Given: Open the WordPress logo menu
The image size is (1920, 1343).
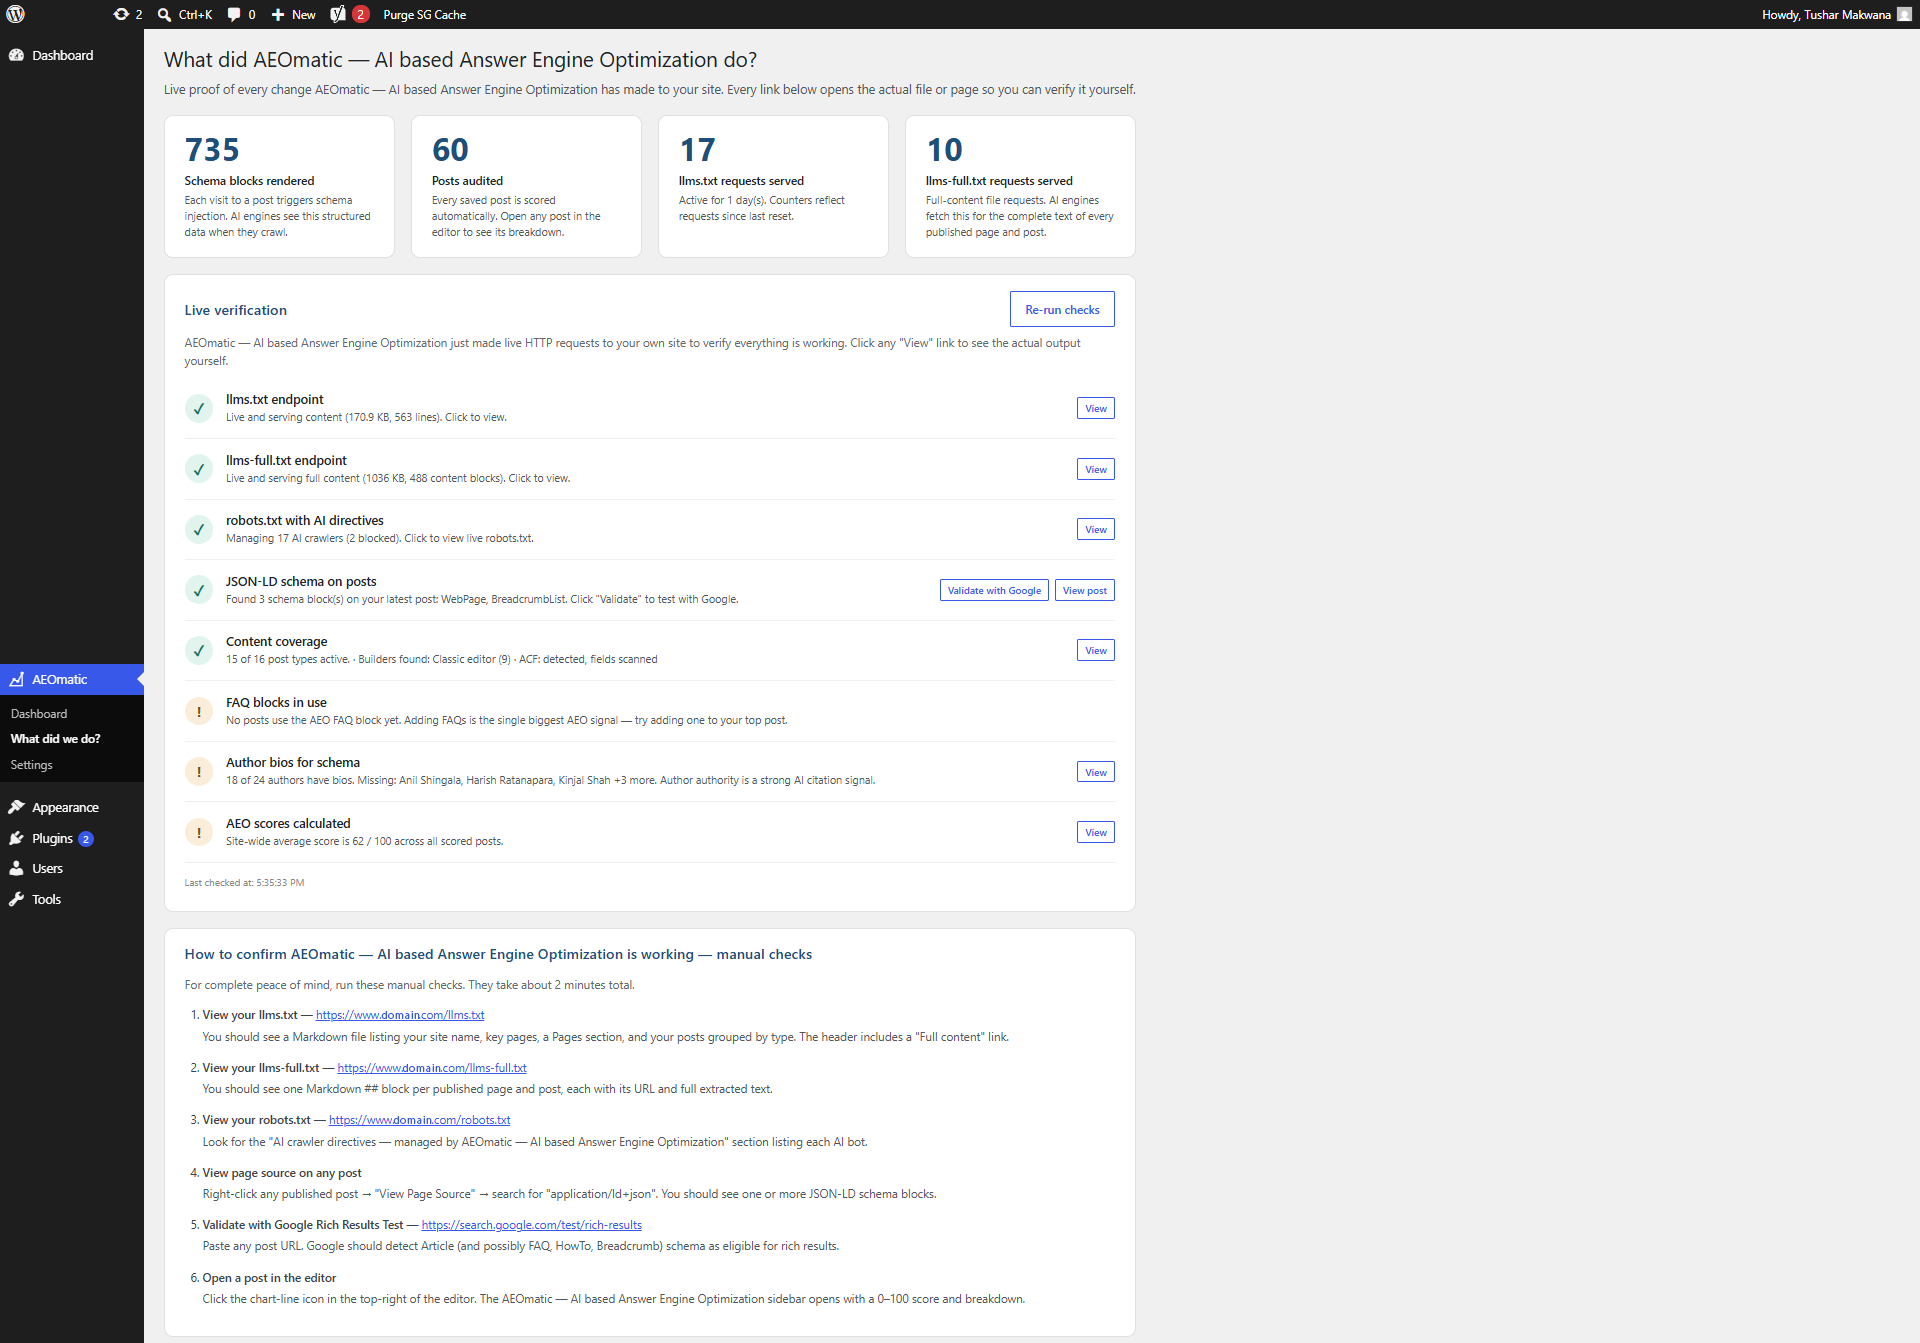Looking at the screenshot, I should [x=15, y=14].
